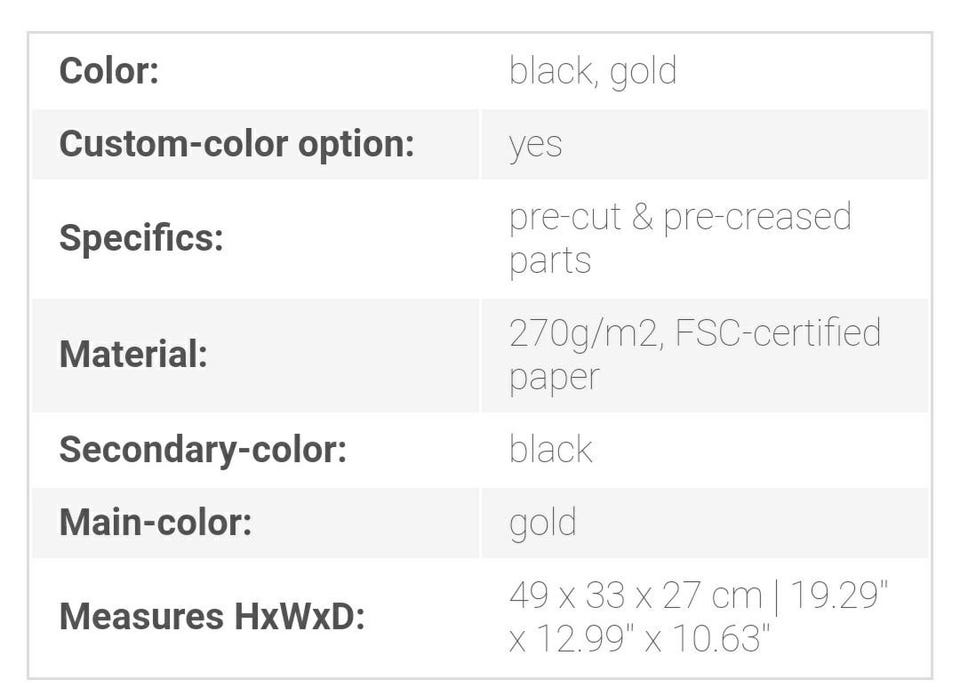This screenshot has height=687, width=960.
Task: Click the 19.29" height in inches
Action: click(839, 595)
